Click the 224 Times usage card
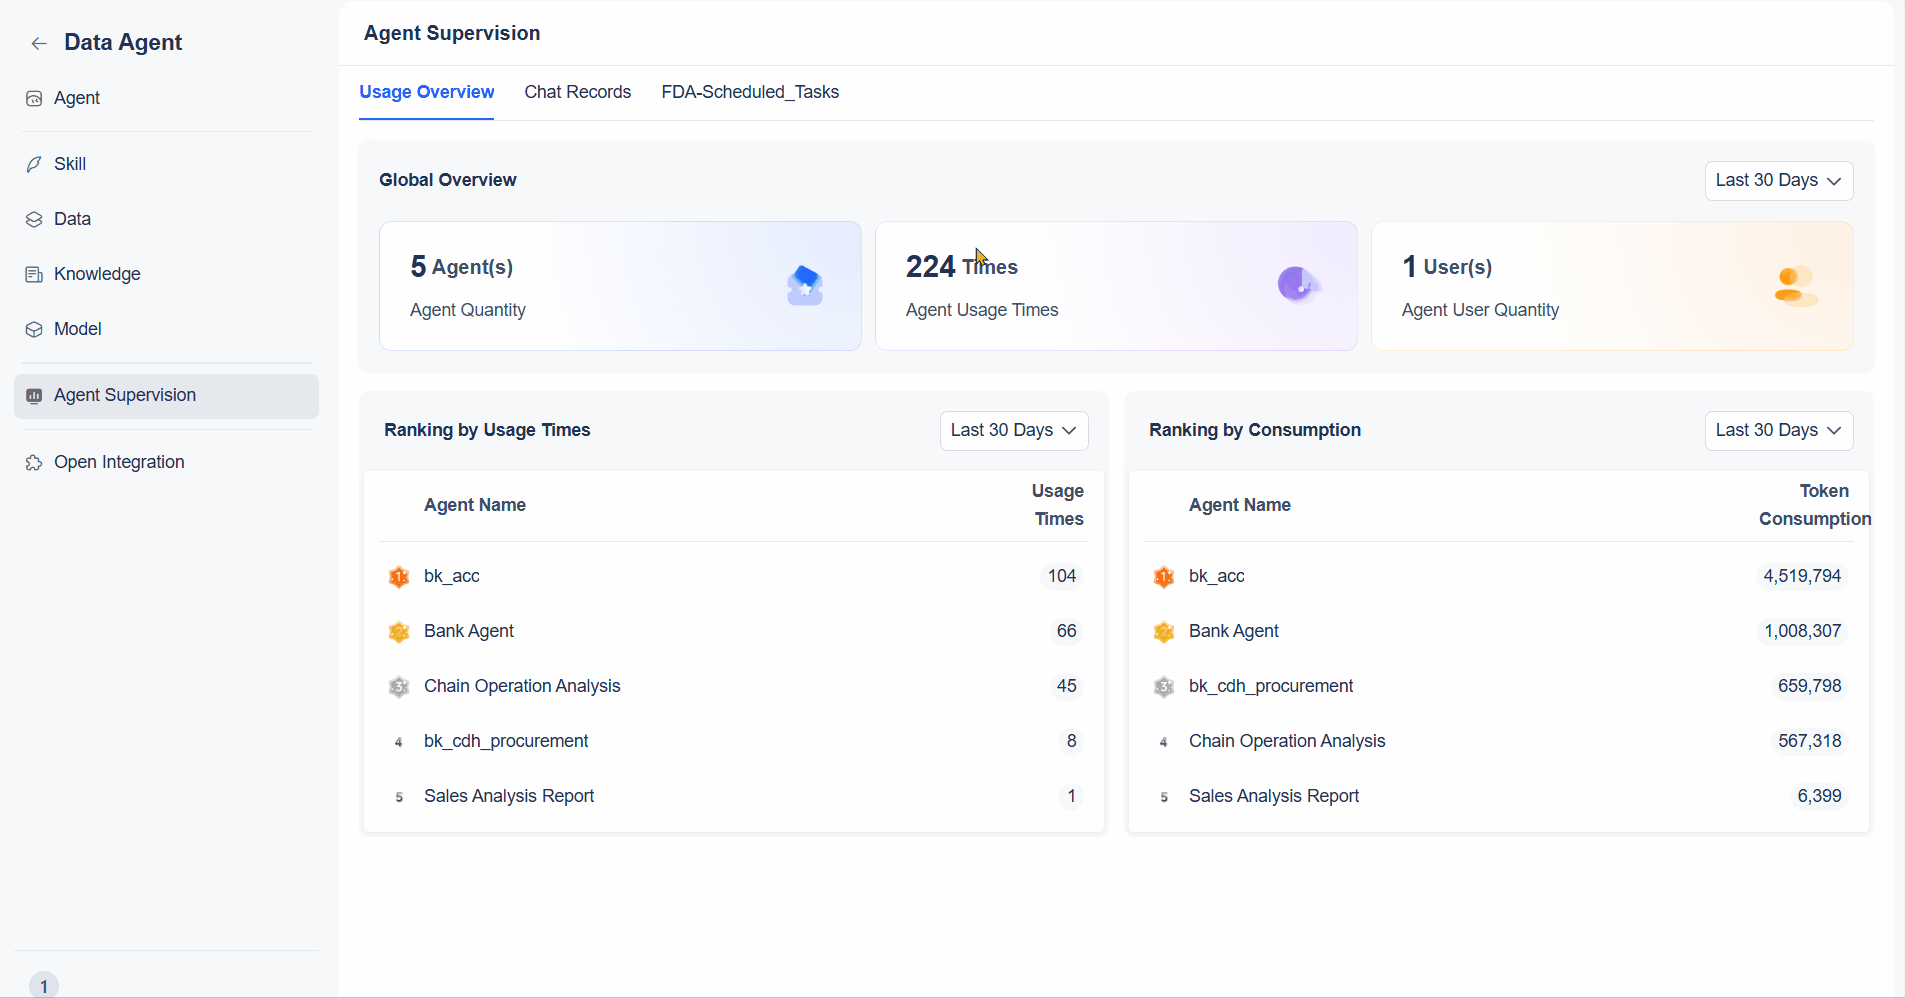This screenshot has height=998, width=1905. pyautogui.click(x=1116, y=286)
